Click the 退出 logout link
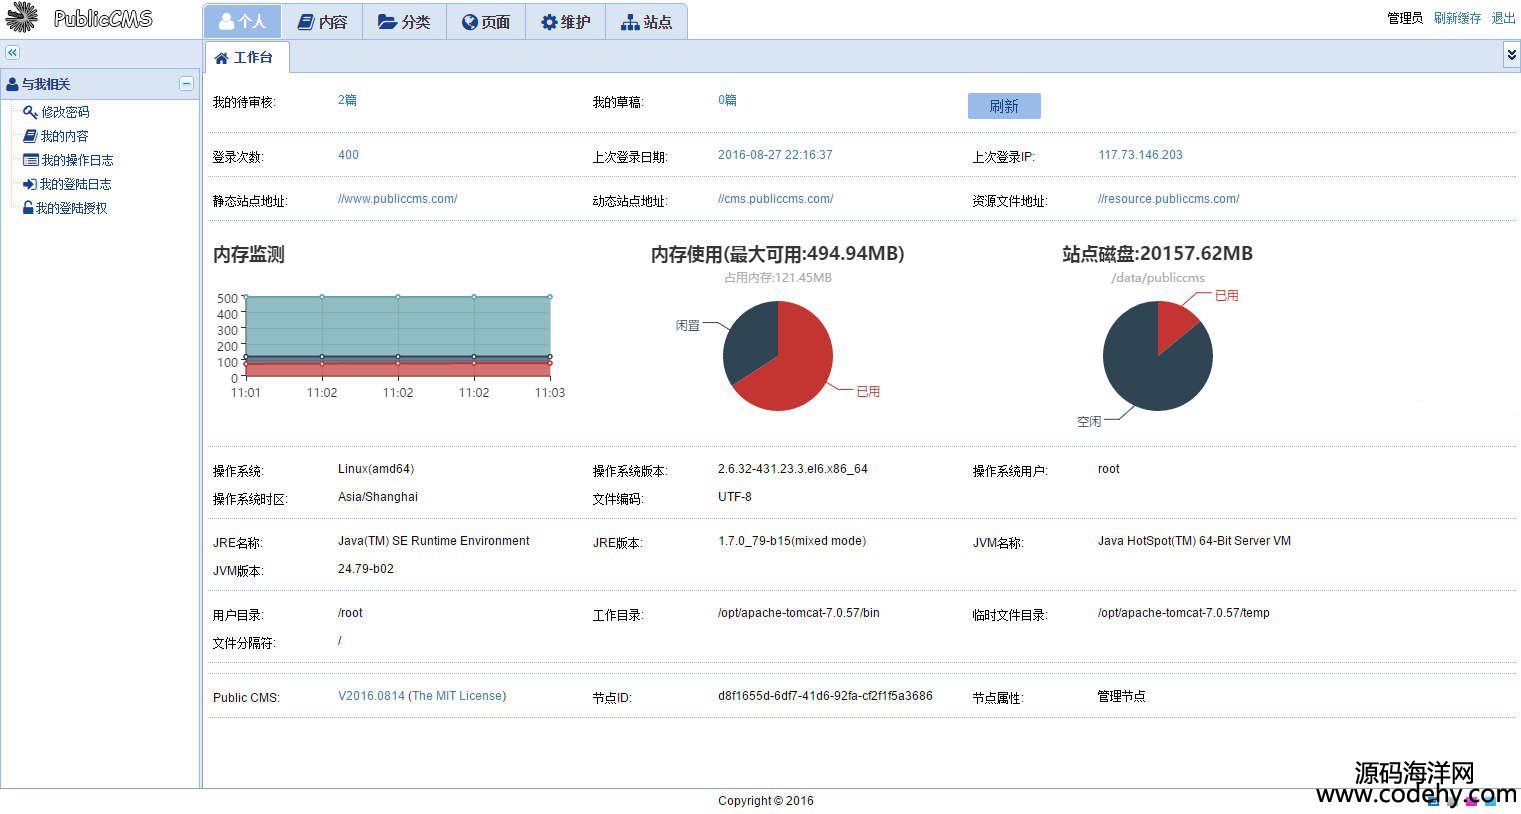 point(1503,18)
